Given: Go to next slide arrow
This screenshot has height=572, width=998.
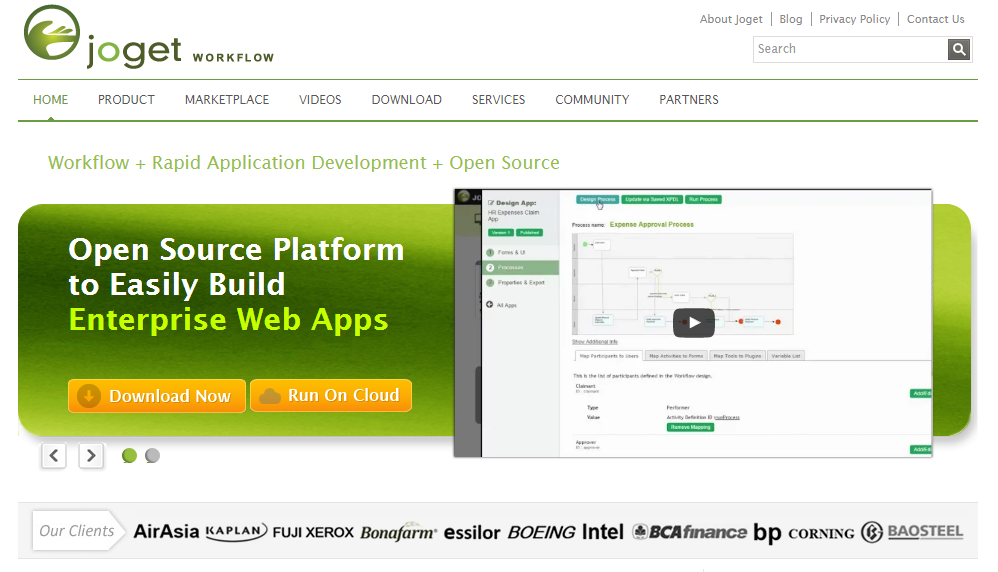Looking at the screenshot, I should [91, 456].
